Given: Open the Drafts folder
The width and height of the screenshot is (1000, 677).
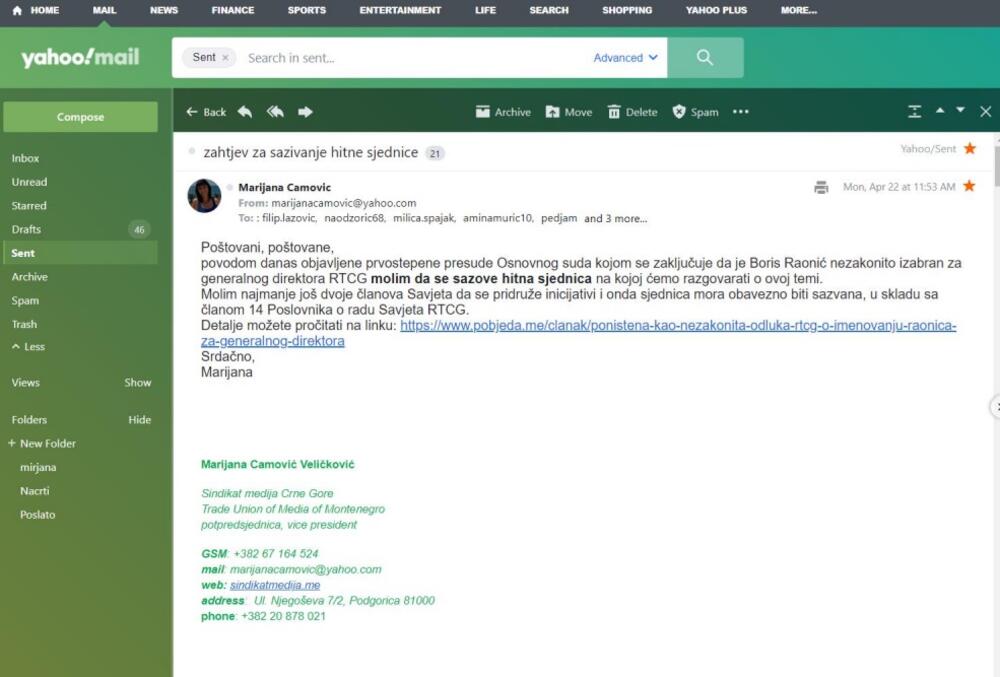Looking at the screenshot, I should tap(27, 230).
